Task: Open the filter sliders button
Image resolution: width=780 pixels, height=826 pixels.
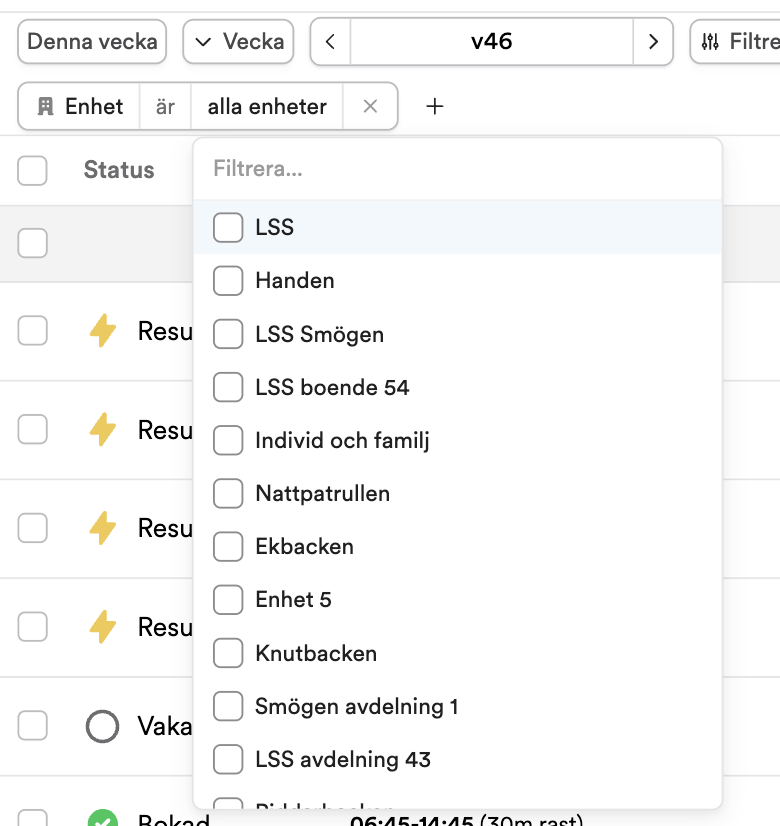Action: [x=737, y=42]
